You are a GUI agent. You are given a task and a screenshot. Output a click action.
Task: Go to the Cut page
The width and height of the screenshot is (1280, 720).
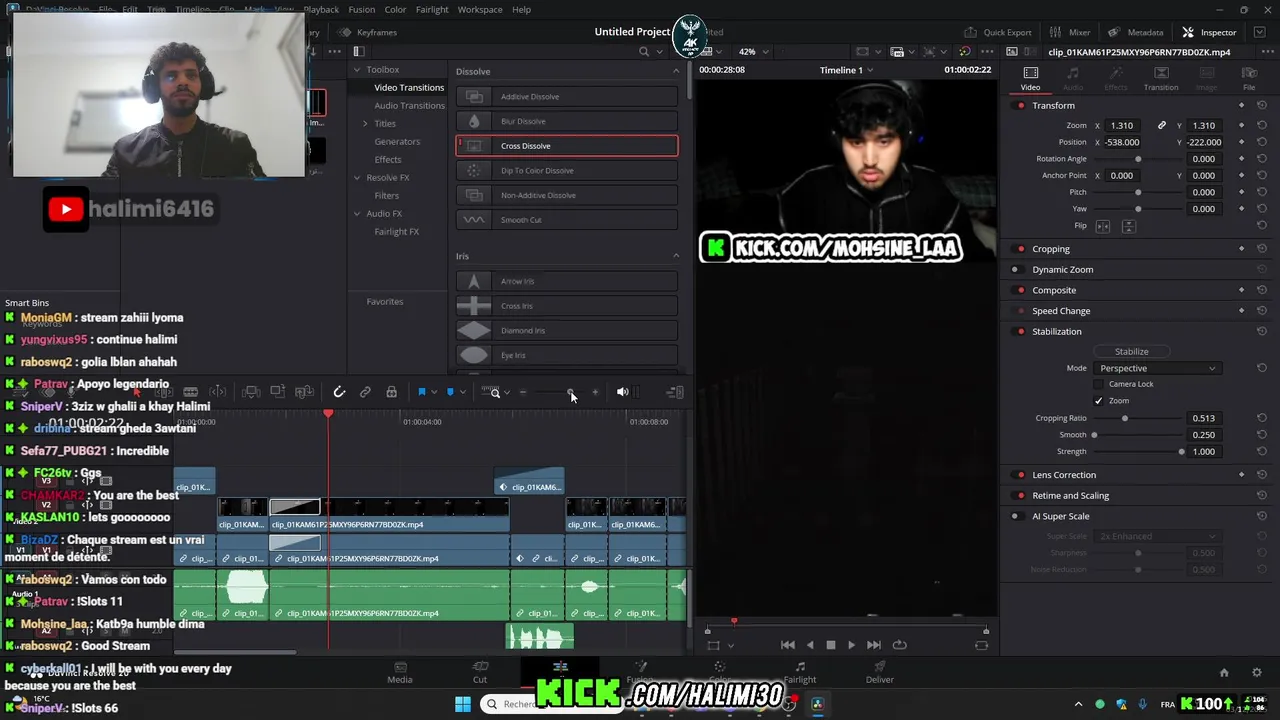click(480, 672)
